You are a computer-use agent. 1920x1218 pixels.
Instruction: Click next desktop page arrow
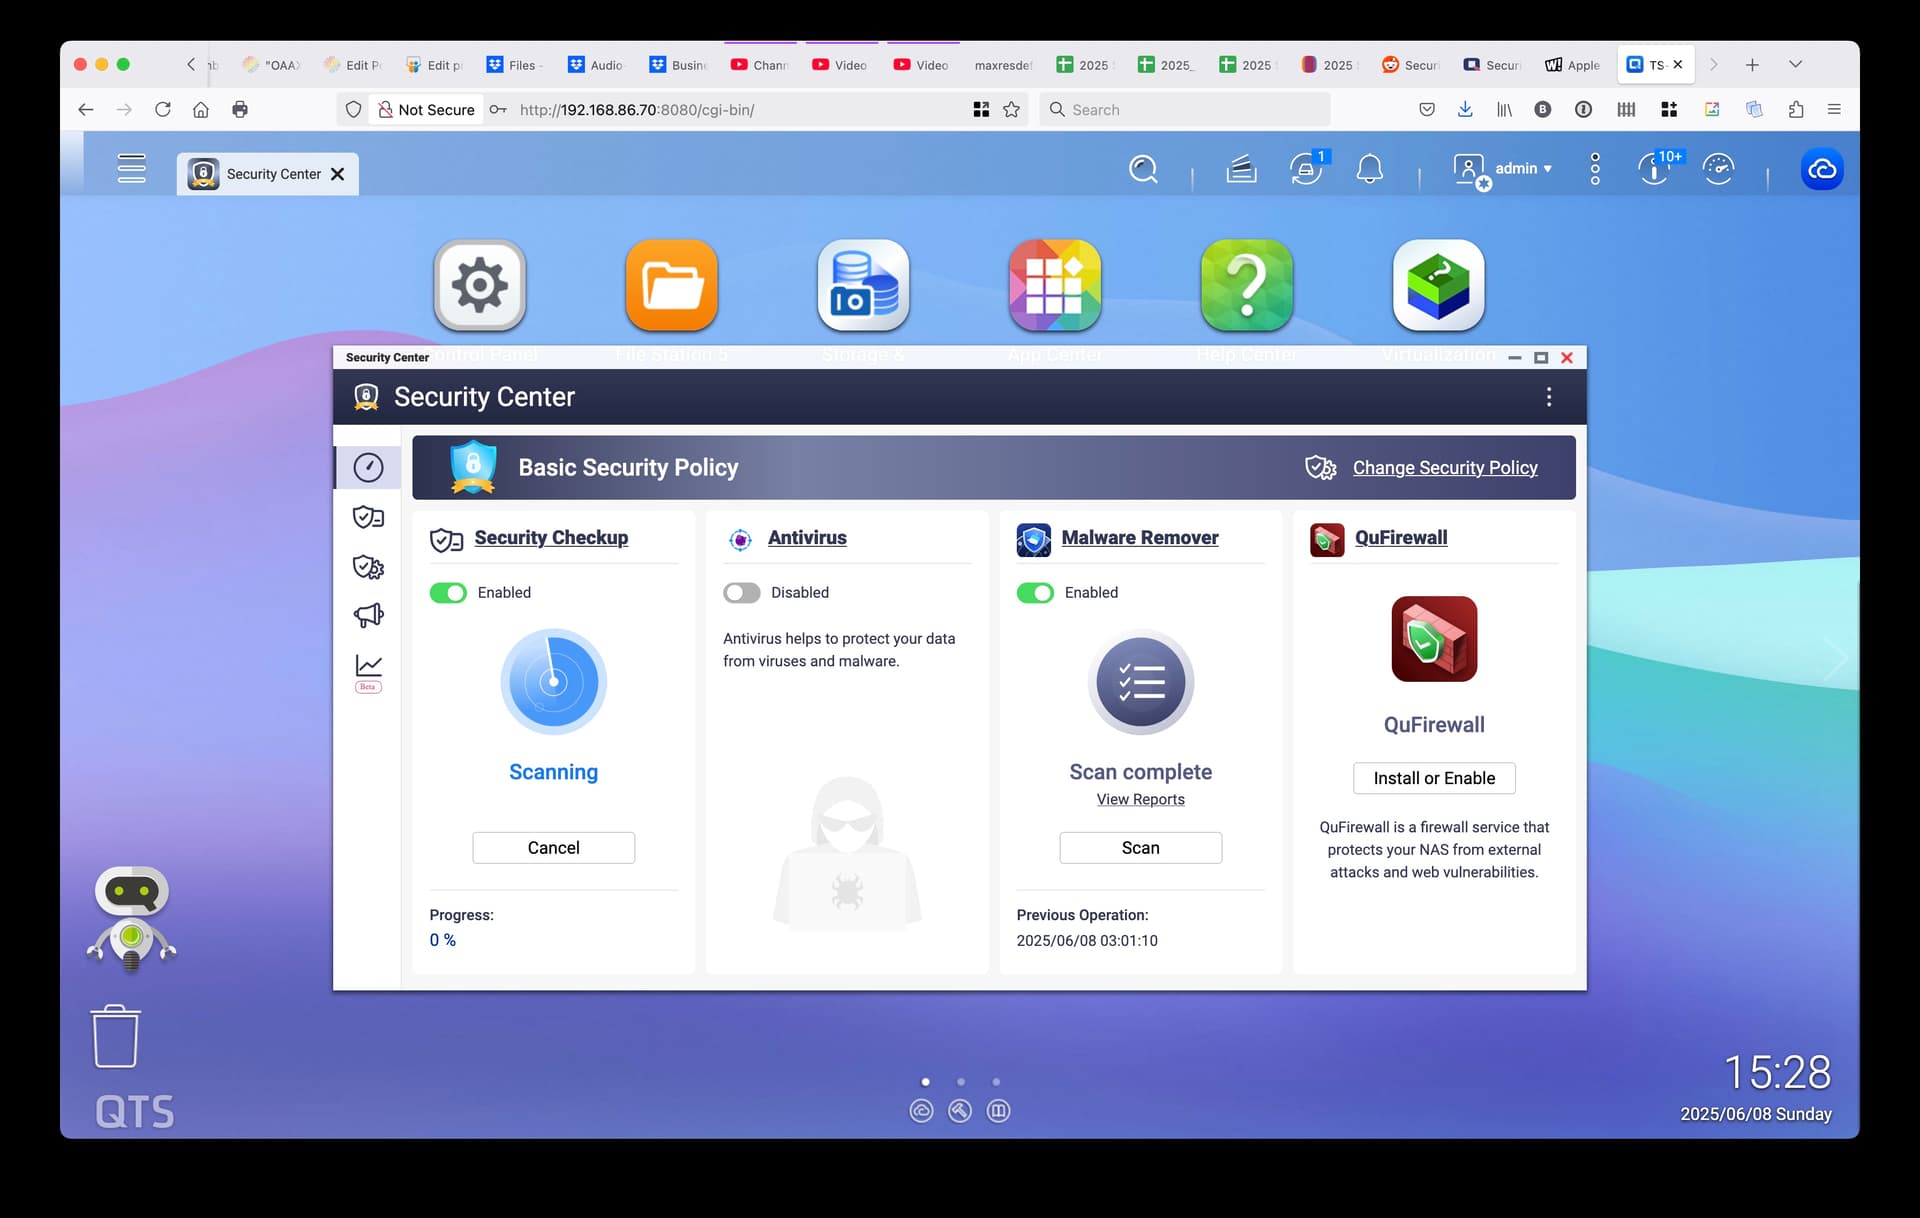tap(1835, 658)
